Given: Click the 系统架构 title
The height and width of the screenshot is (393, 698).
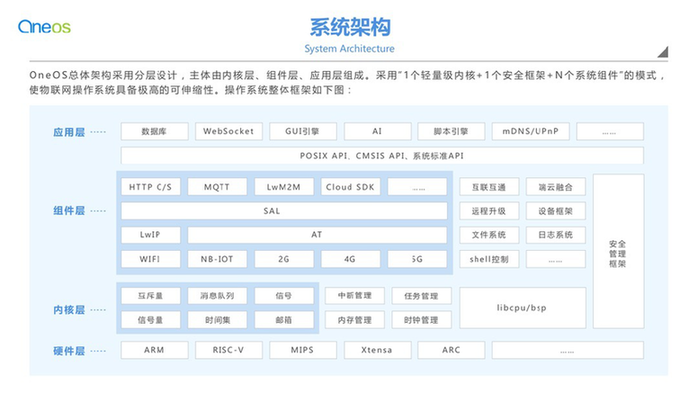Looking at the screenshot, I should 350,27.
